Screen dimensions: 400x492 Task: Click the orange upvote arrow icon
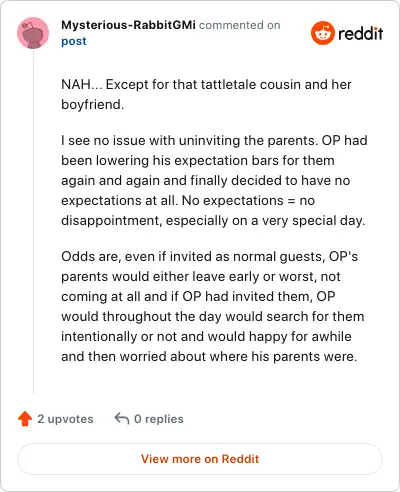click(x=25, y=419)
